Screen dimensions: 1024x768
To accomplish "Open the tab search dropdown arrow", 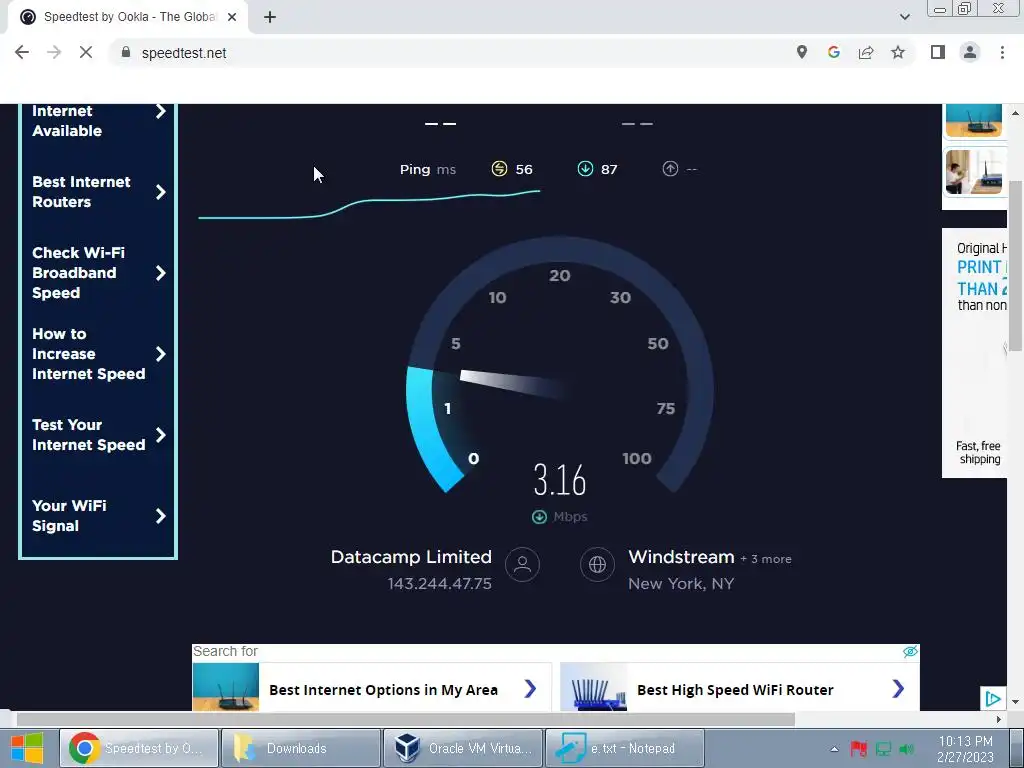I will tap(904, 17).
